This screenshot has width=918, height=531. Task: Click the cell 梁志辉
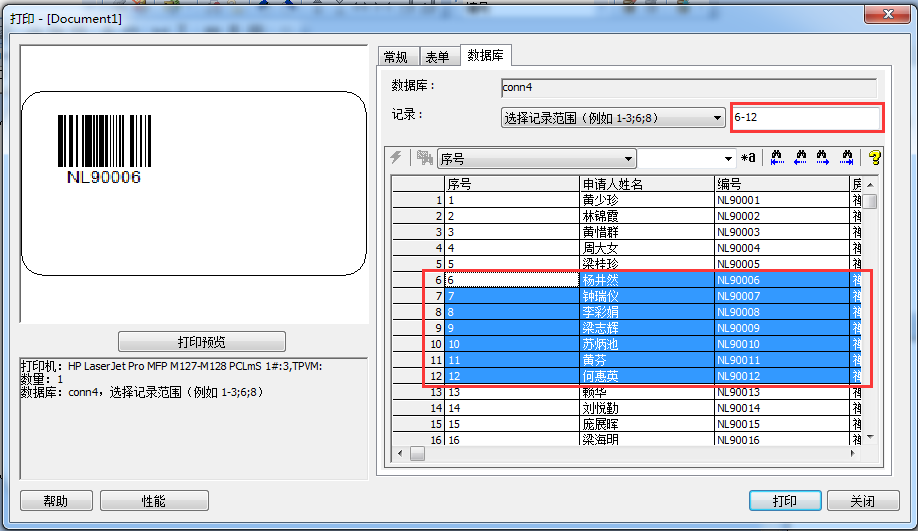coord(647,328)
